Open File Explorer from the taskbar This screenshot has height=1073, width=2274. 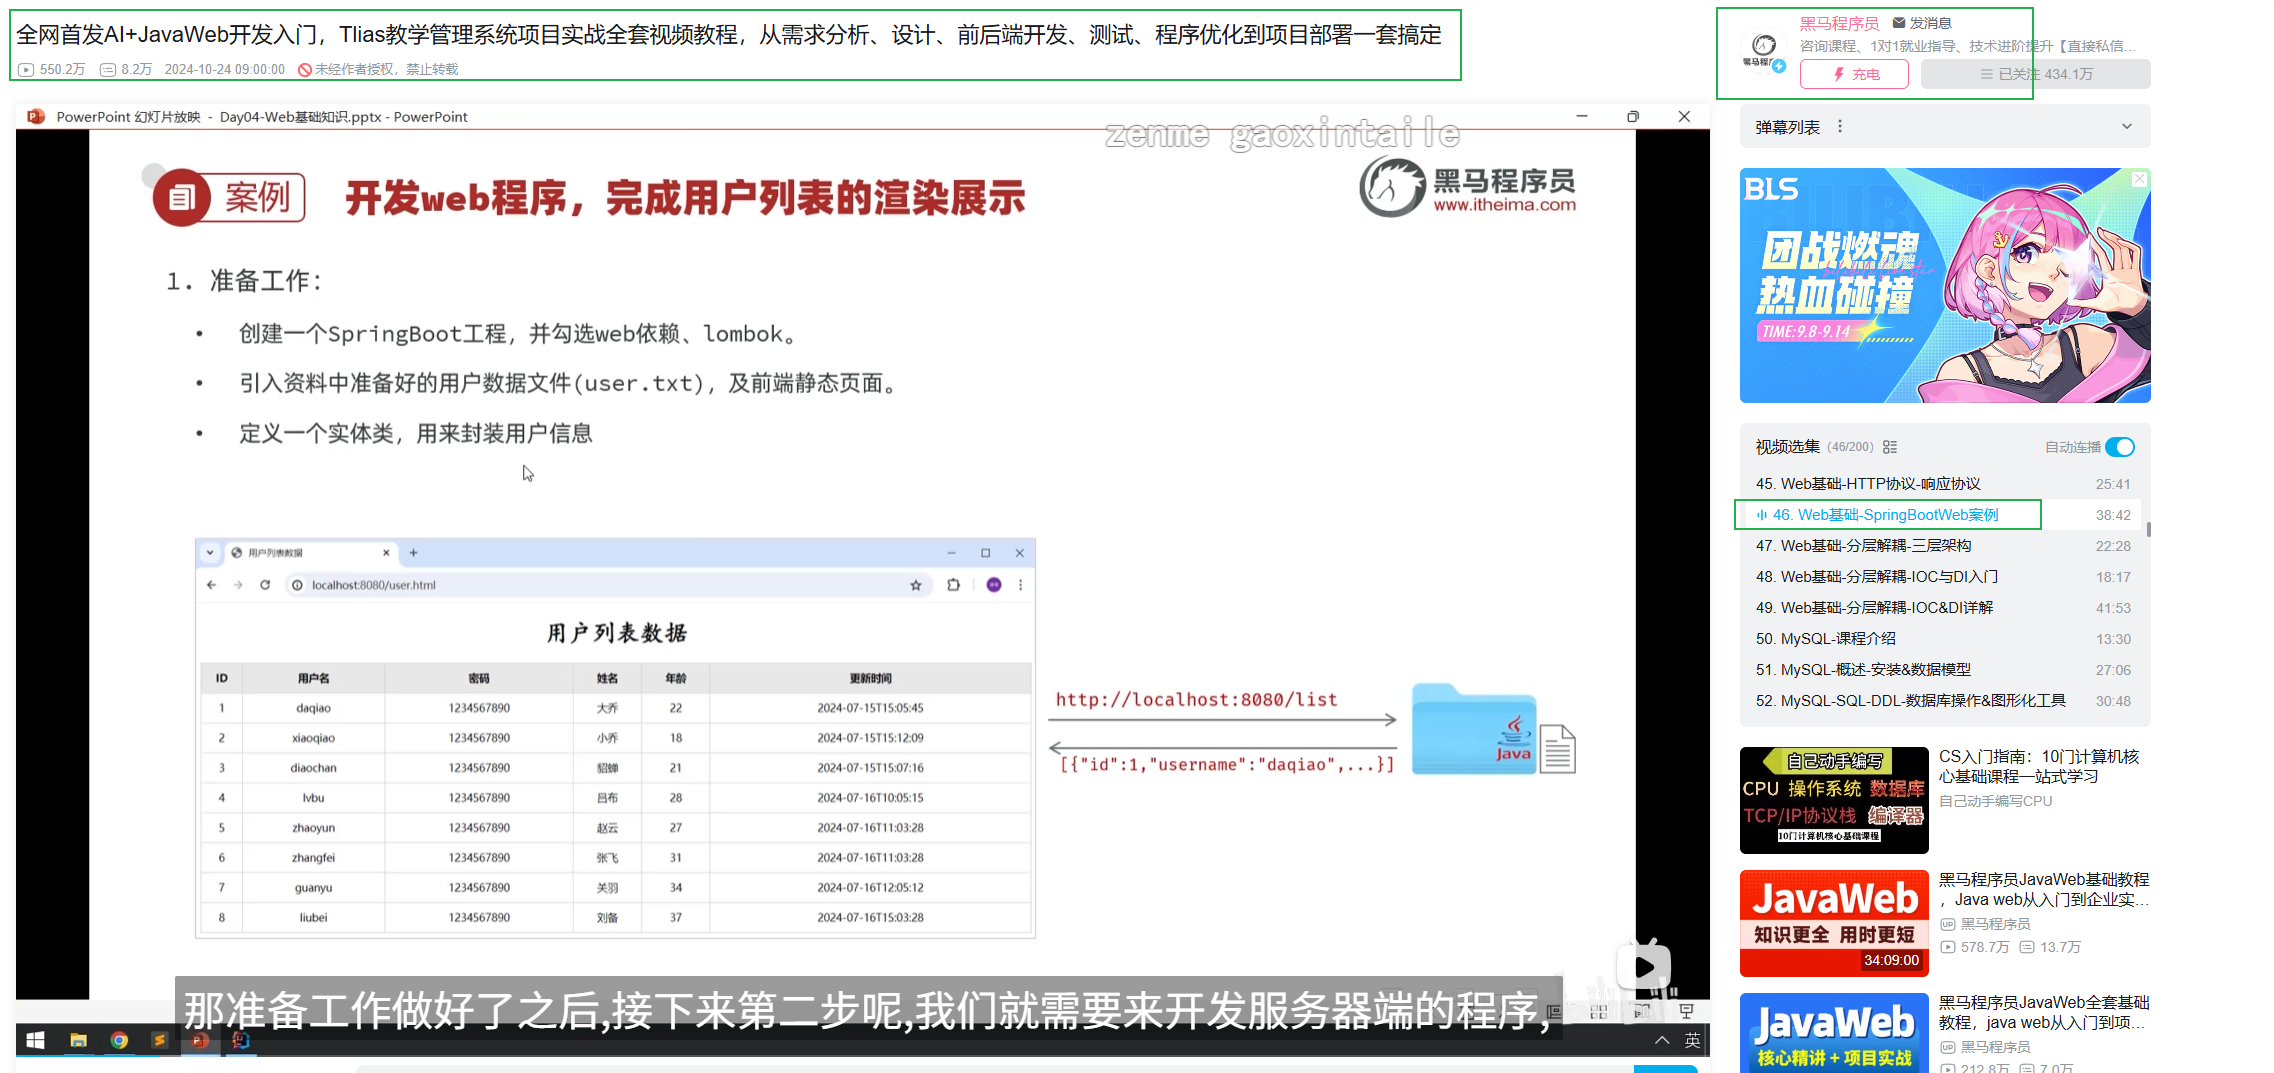[x=78, y=1040]
